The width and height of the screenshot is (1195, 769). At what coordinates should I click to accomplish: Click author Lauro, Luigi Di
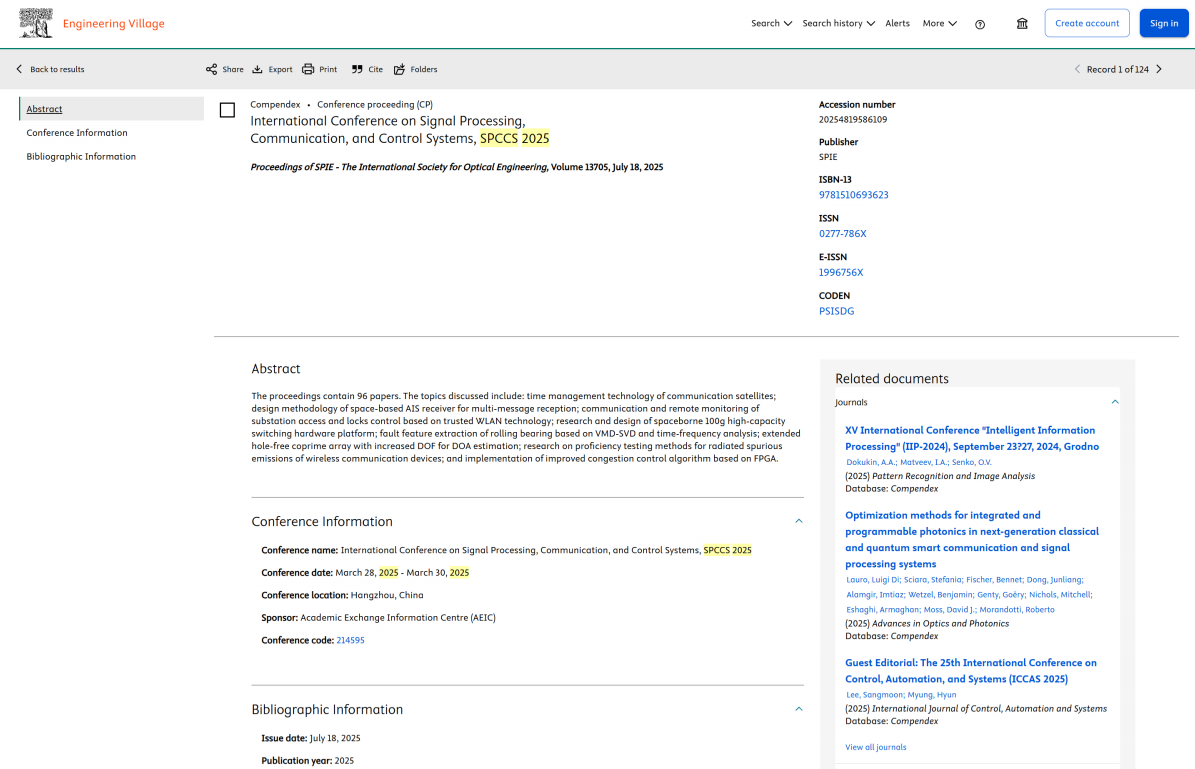pos(873,579)
